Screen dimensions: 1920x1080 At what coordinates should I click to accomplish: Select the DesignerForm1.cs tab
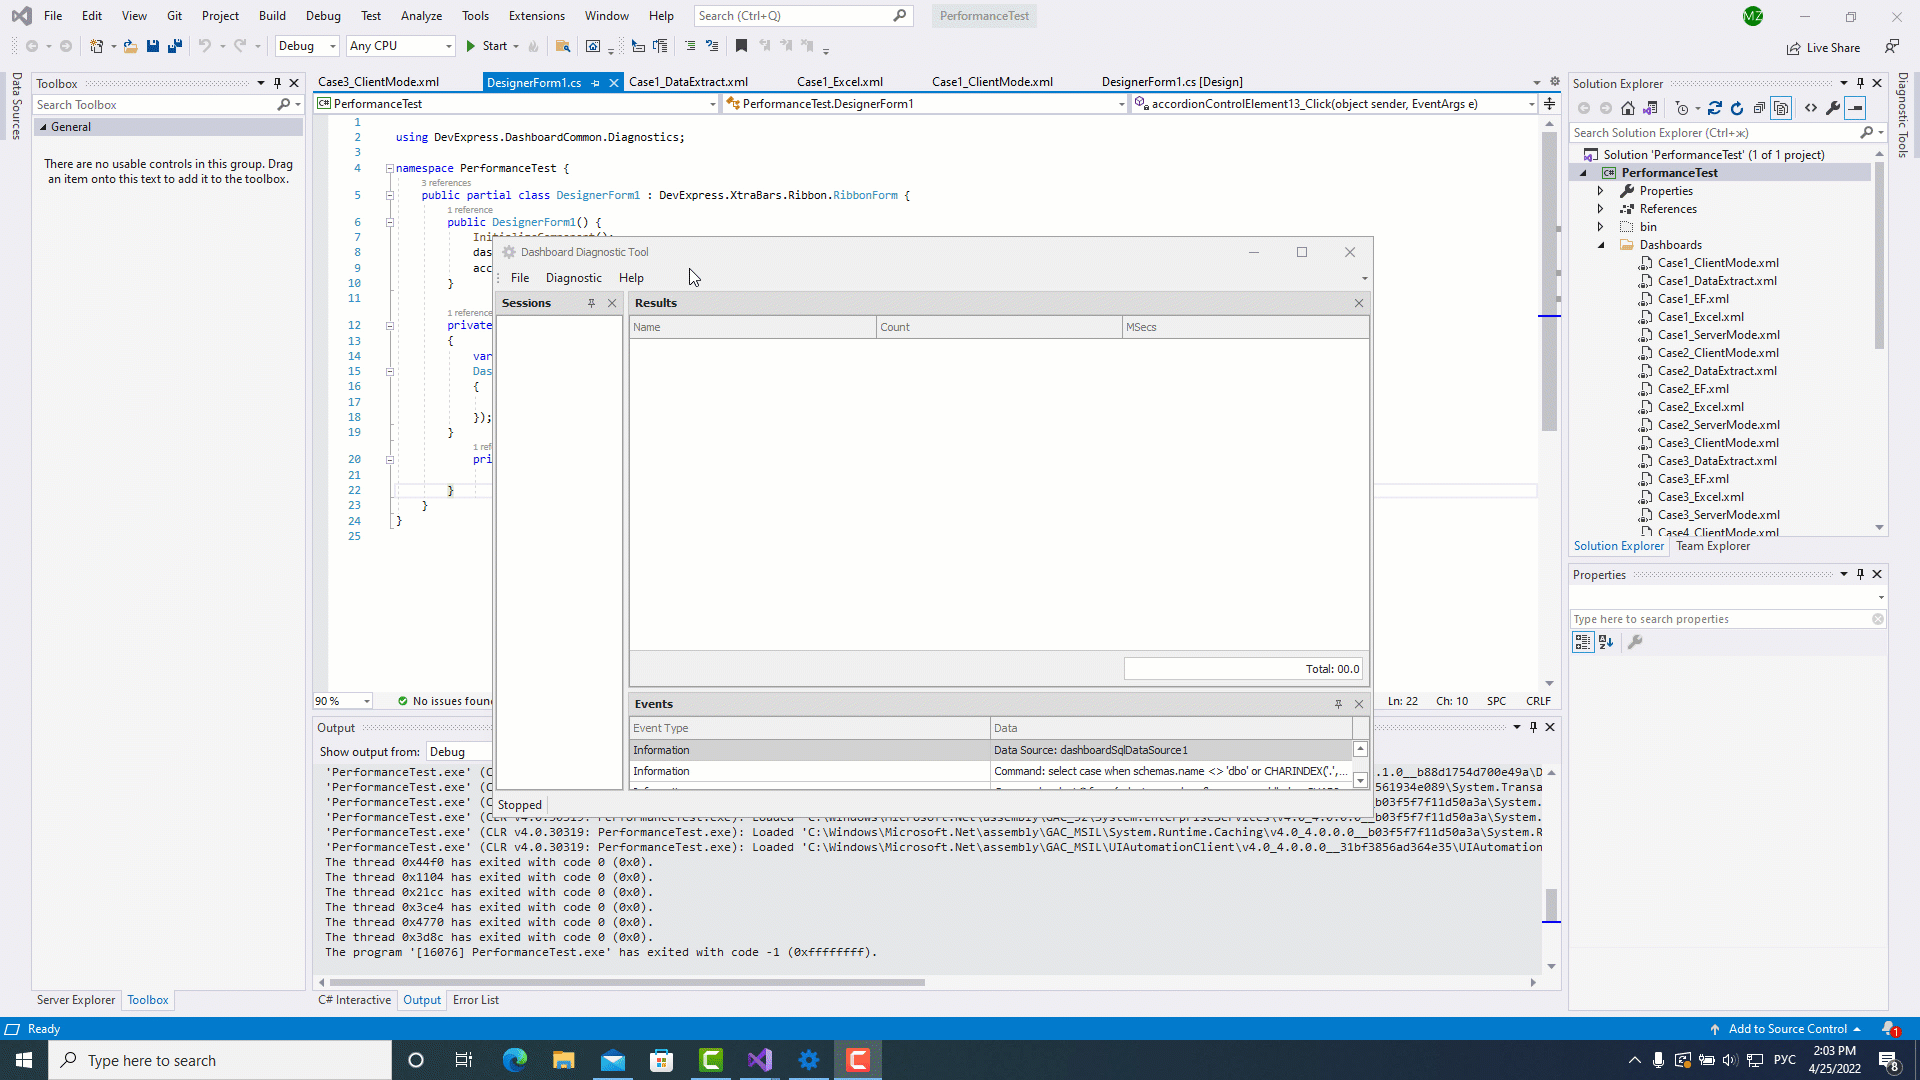click(x=535, y=82)
